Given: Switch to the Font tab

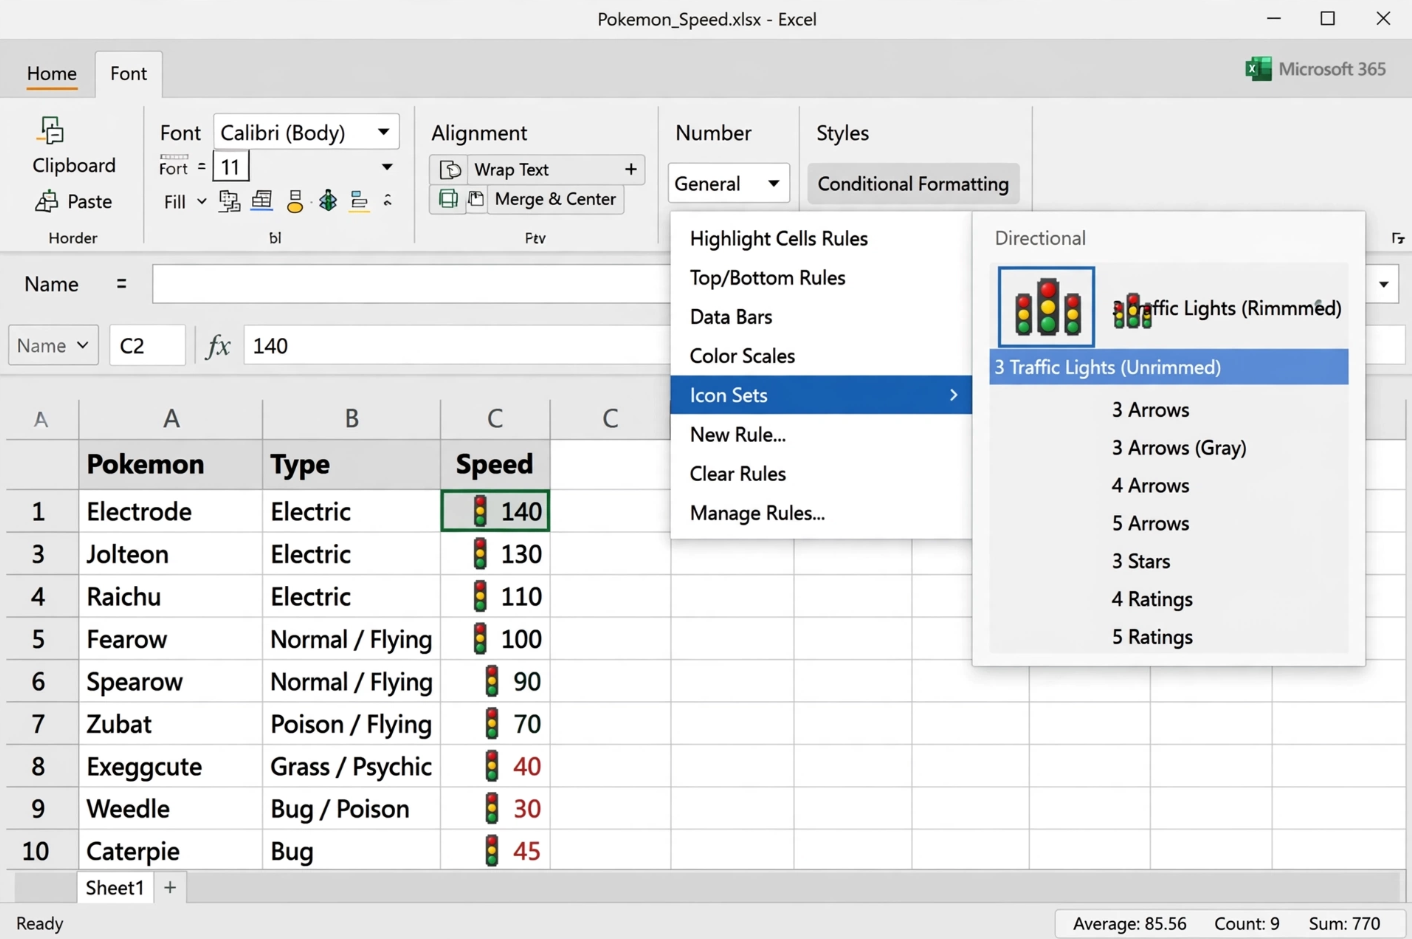Looking at the screenshot, I should pos(128,73).
